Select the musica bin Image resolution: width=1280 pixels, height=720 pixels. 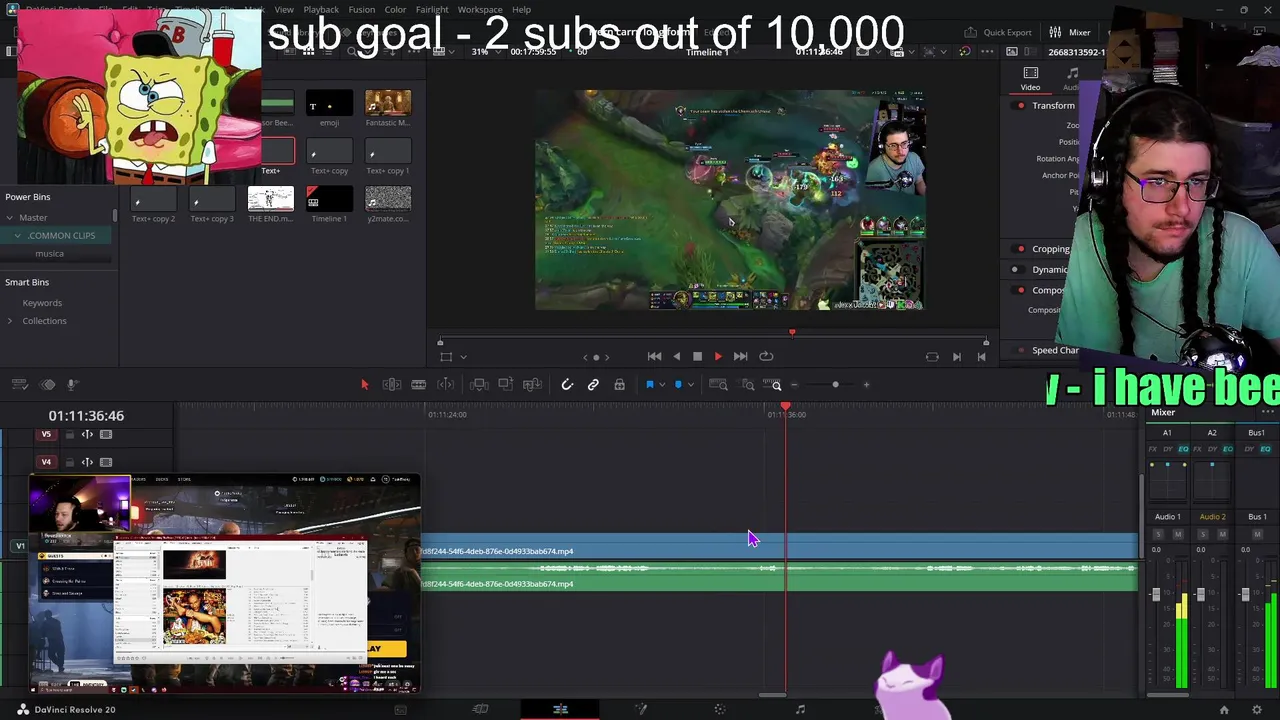pyautogui.click(x=49, y=254)
